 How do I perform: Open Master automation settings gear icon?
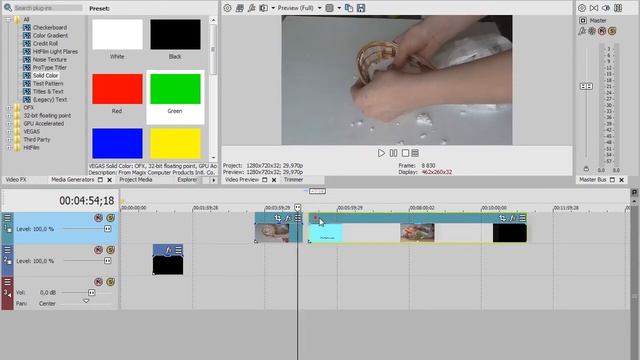pos(592,31)
